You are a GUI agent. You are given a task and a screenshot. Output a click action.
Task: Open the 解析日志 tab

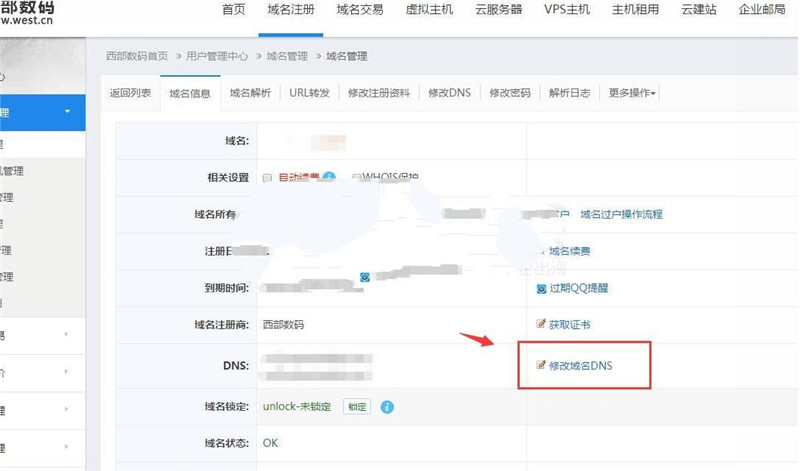coord(569,93)
